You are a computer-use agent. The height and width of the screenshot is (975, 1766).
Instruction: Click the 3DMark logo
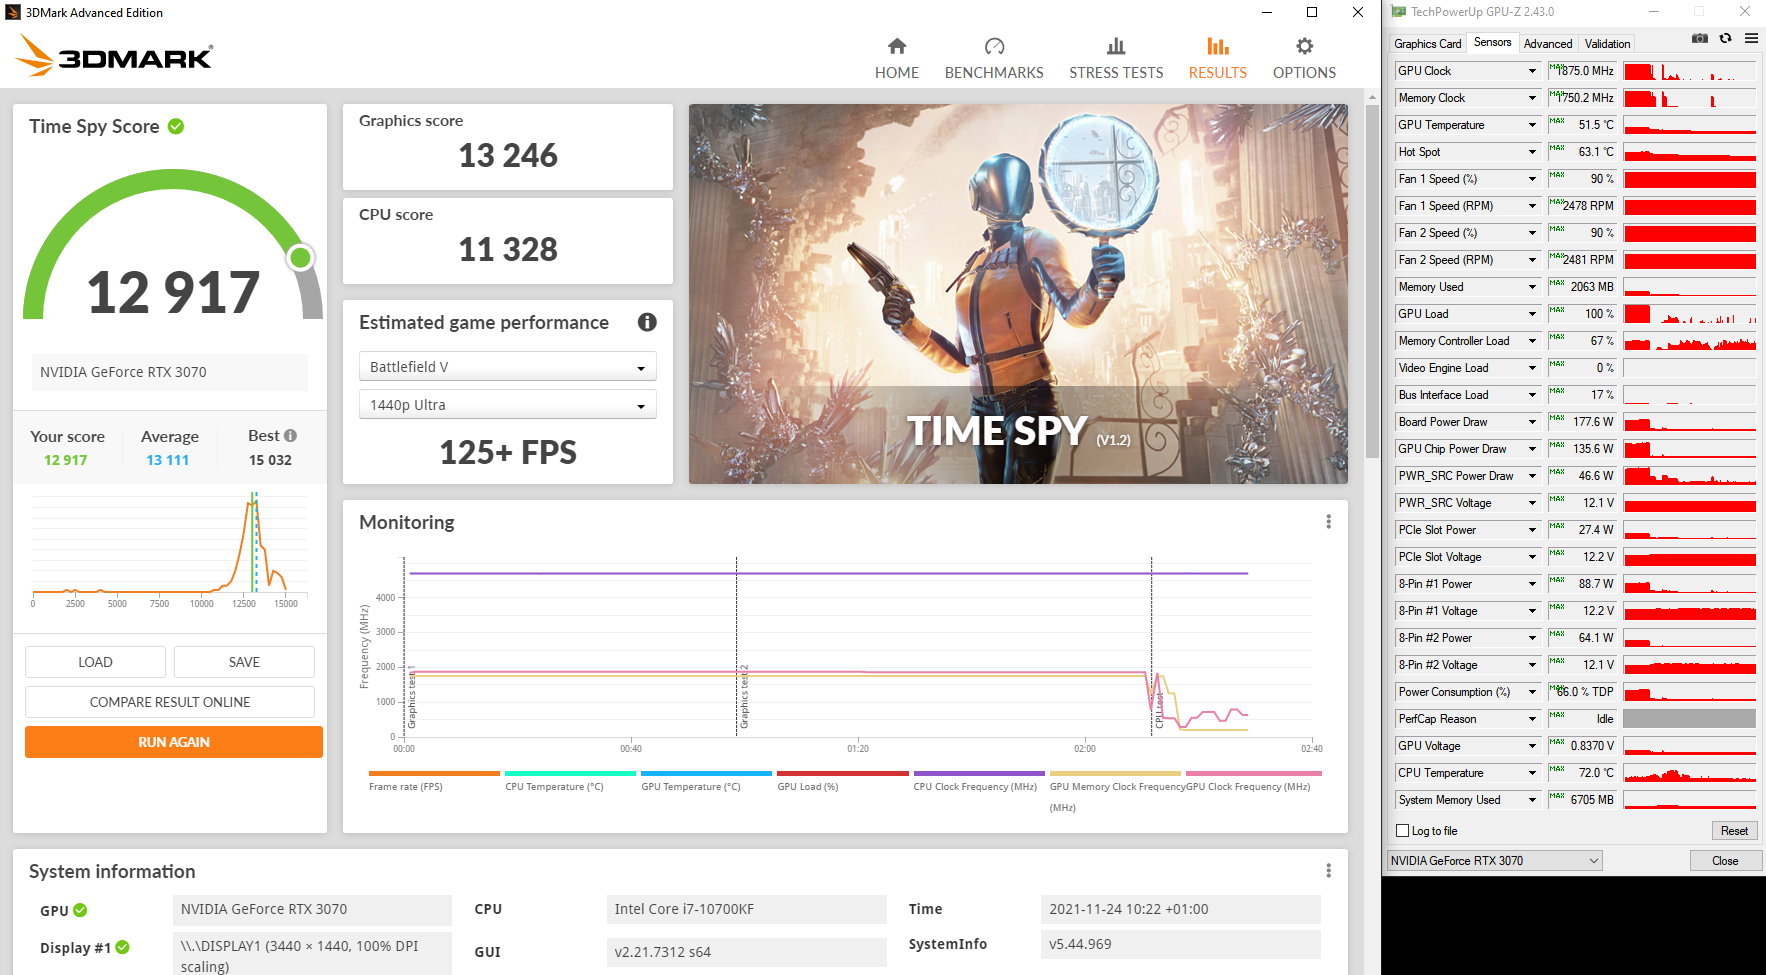[x=114, y=56]
